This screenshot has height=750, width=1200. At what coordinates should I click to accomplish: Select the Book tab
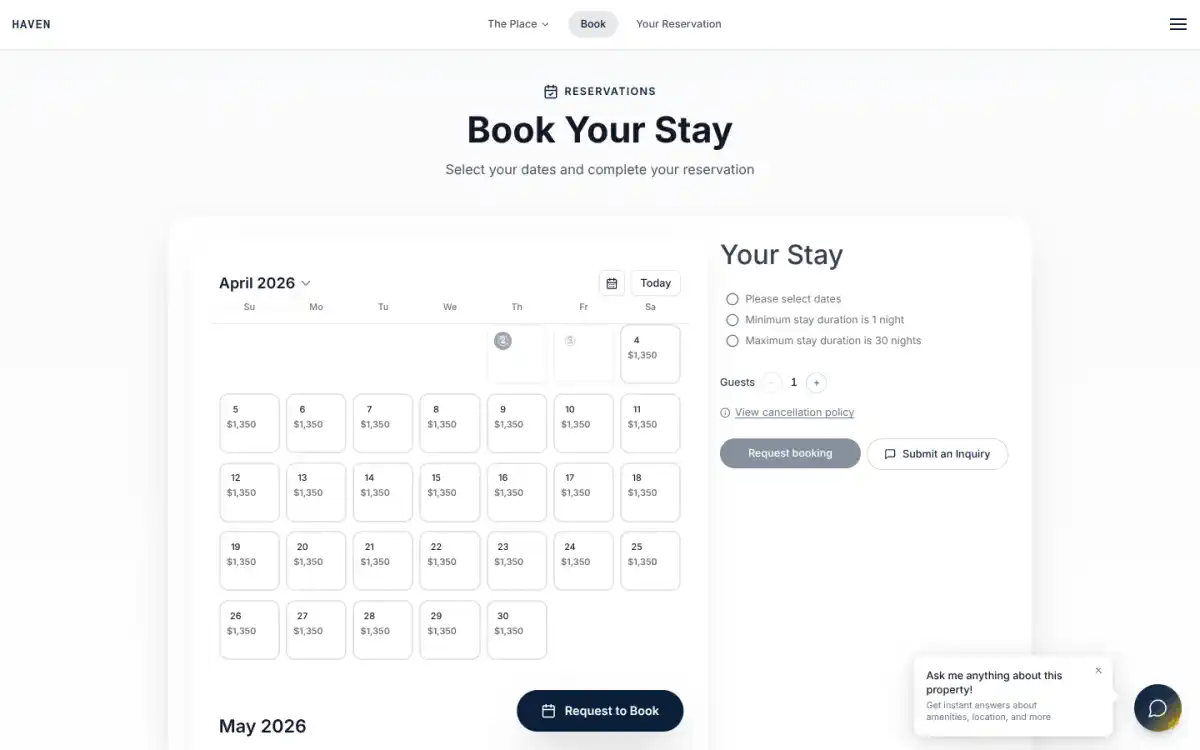pos(593,24)
